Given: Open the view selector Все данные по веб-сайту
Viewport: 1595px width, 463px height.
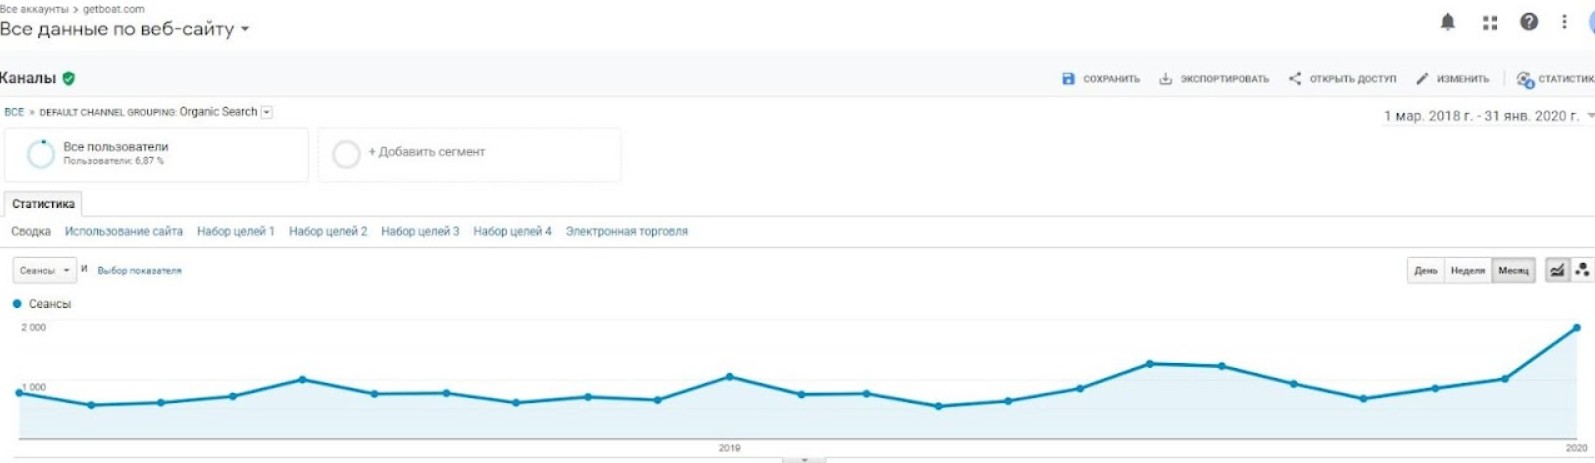Looking at the screenshot, I should pos(124,29).
